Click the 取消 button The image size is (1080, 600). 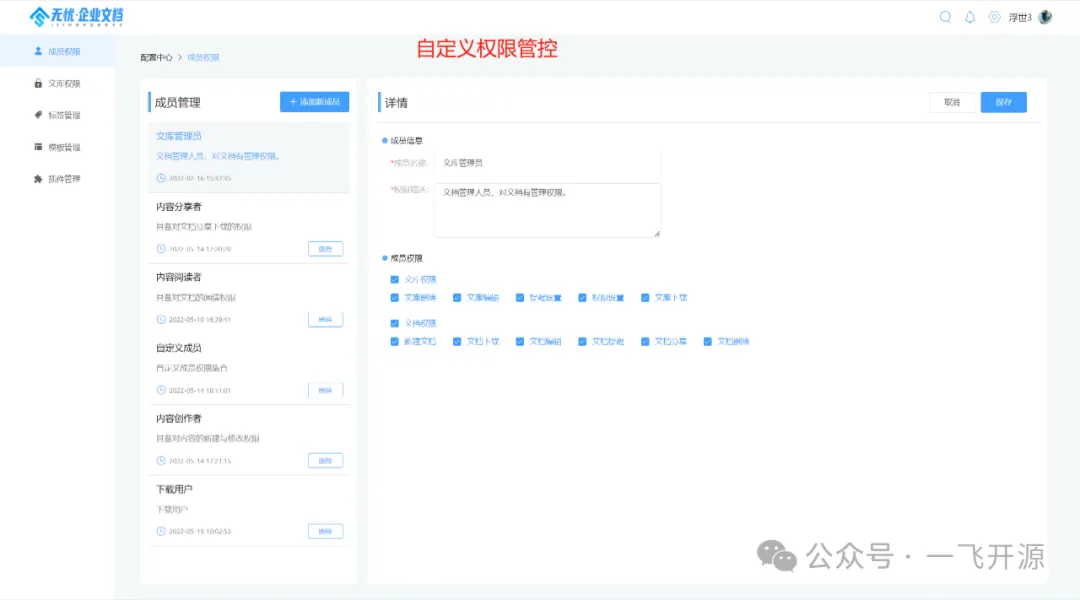click(952, 102)
